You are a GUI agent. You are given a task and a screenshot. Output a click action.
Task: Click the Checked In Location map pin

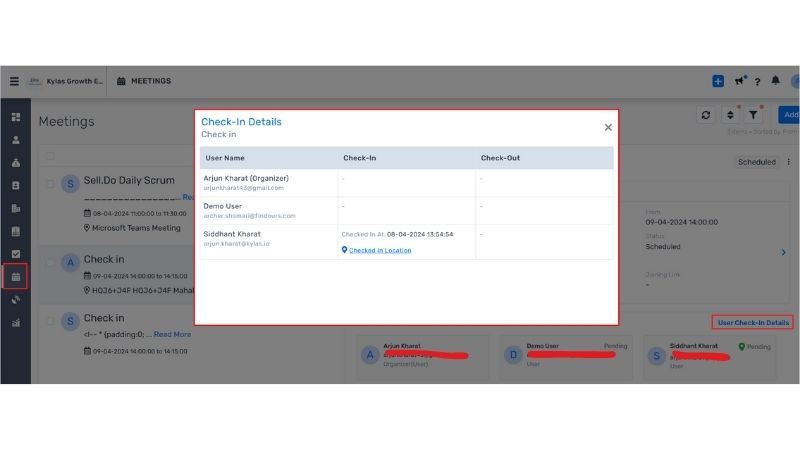click(344, 249)
